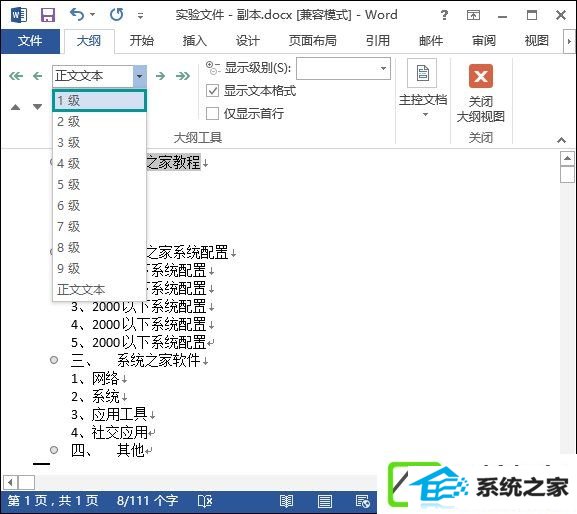577x514 pixels.
Task: Demote outline level single-right arrow
Action: [x=160, y=76]
